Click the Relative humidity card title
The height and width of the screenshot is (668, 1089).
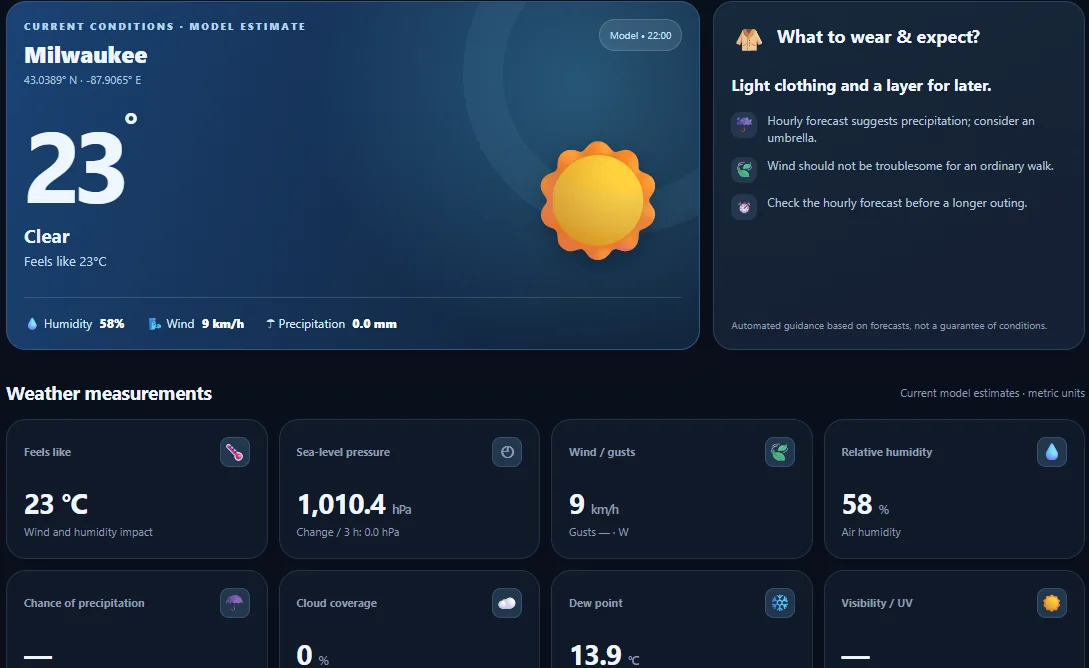tap(887, 452)
